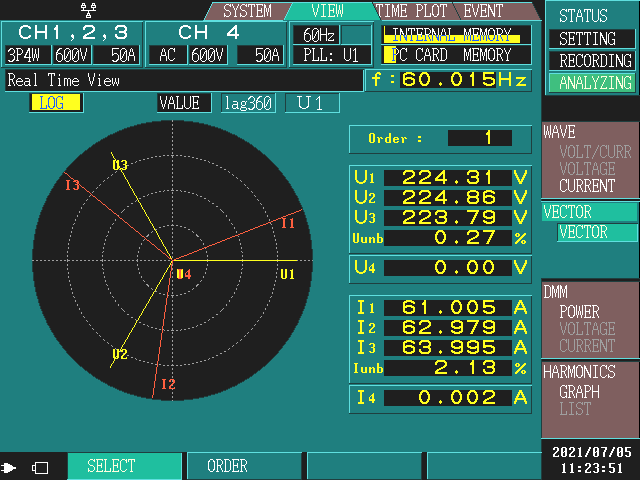Screen dimensions: 640x480
Task: Click CH 4 50A current range
Action: (x=260, y=55)
